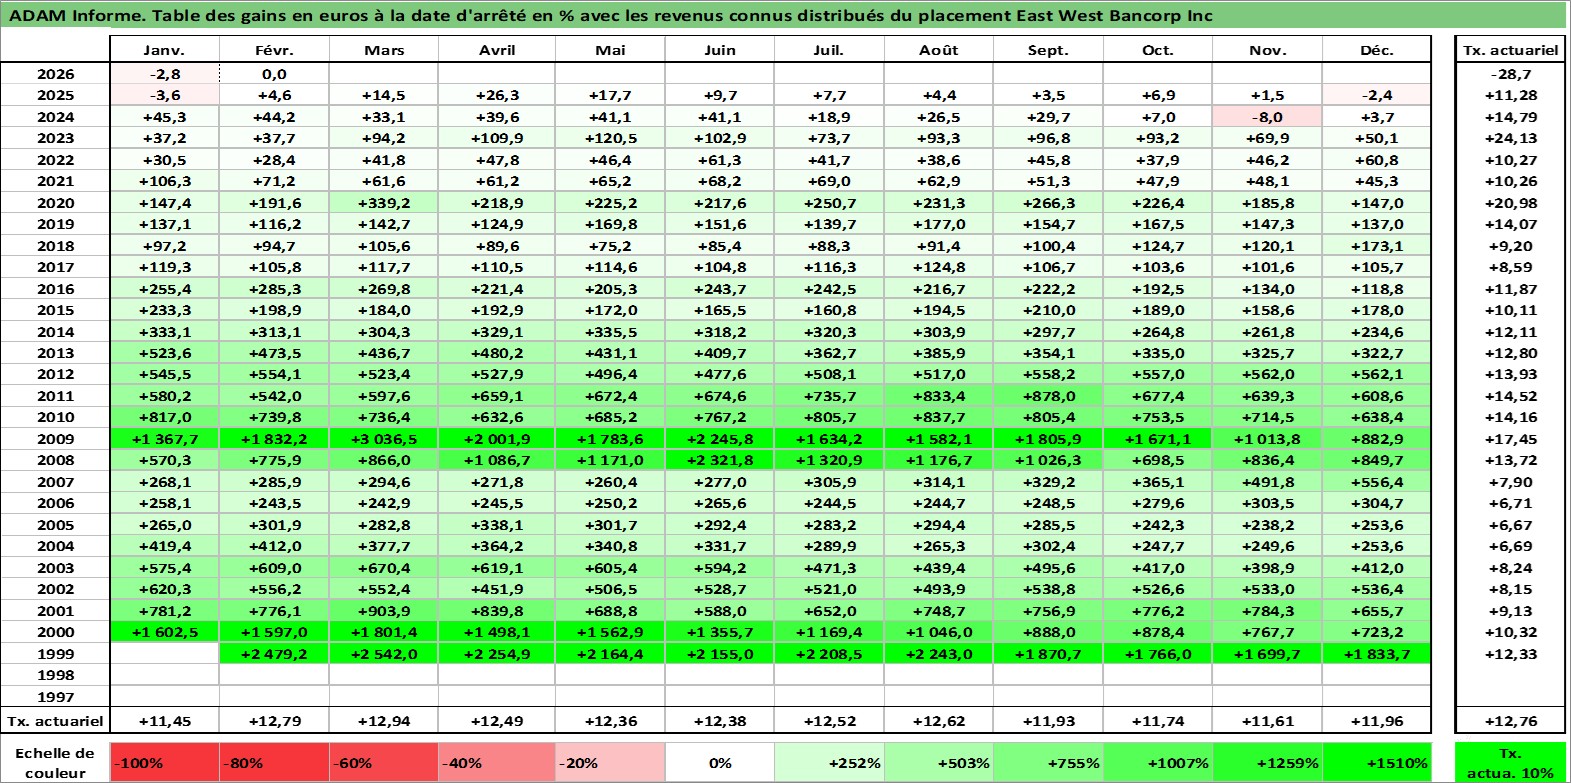Choose the +1510% bright green scale swatch

pos(1376,762)
